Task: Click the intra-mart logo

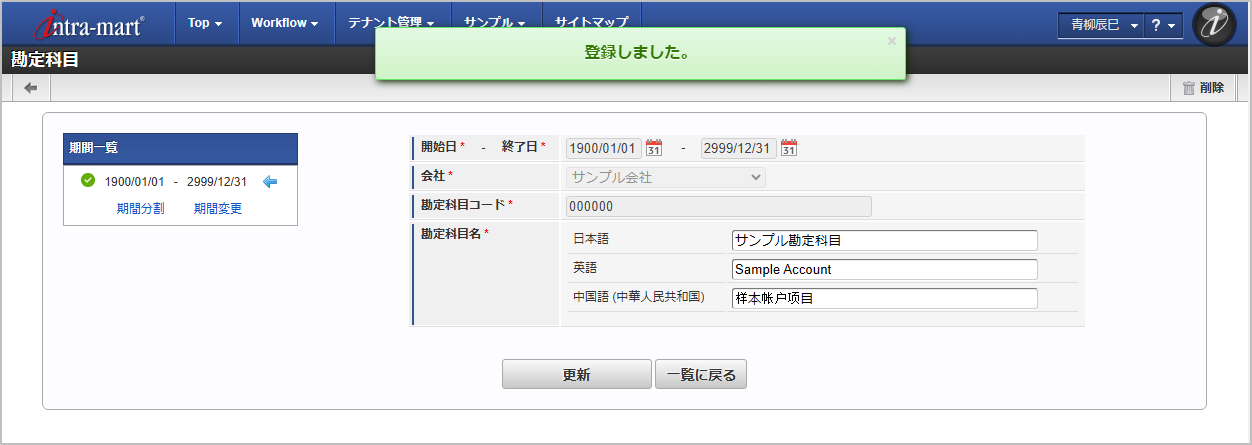Action: (89, 23)
